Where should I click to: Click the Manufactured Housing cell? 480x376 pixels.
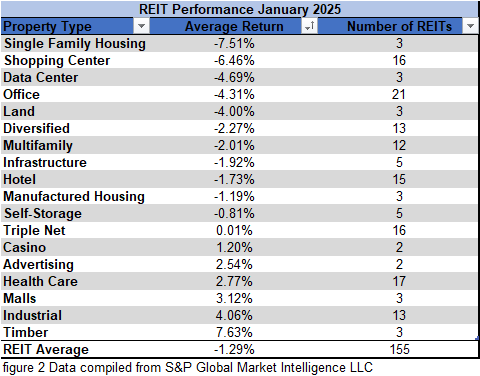[x=74, y=197]
